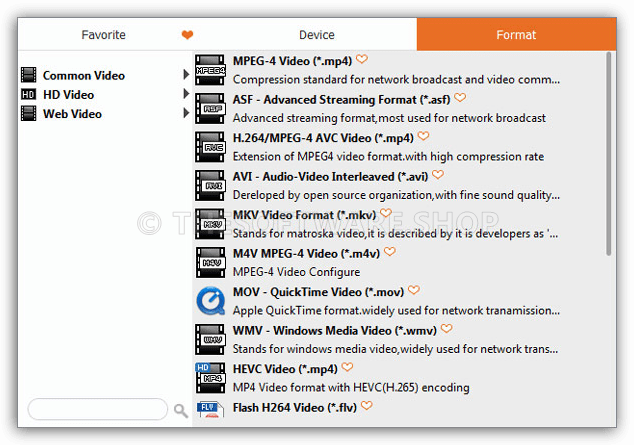
Task: Select the M4V format film icon
Action: (210, 263)
